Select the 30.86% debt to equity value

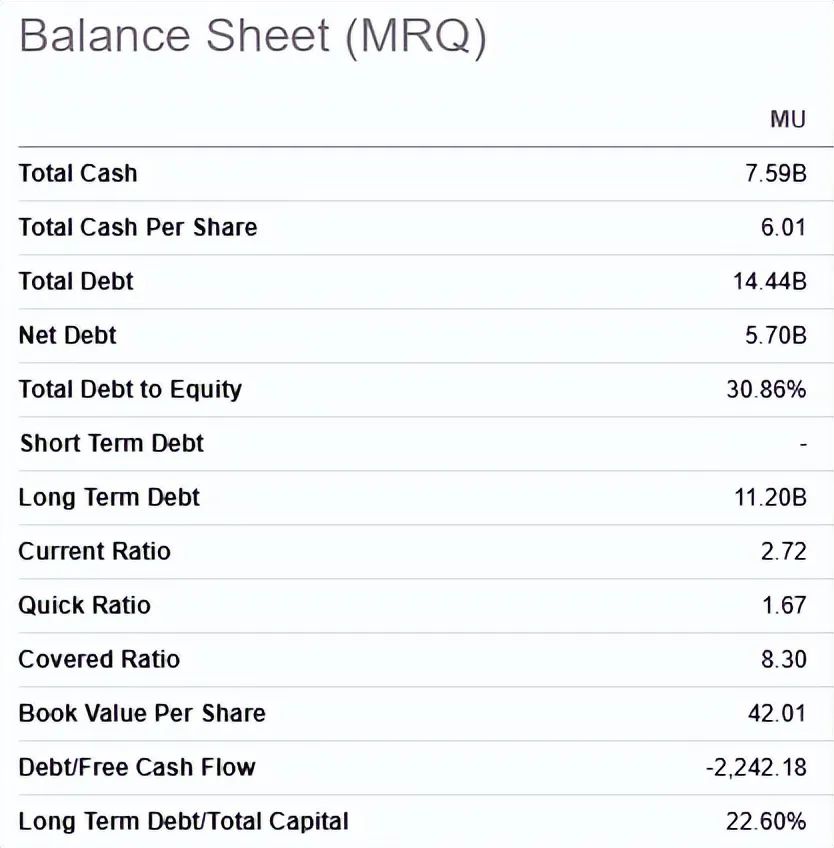(766, 389)
